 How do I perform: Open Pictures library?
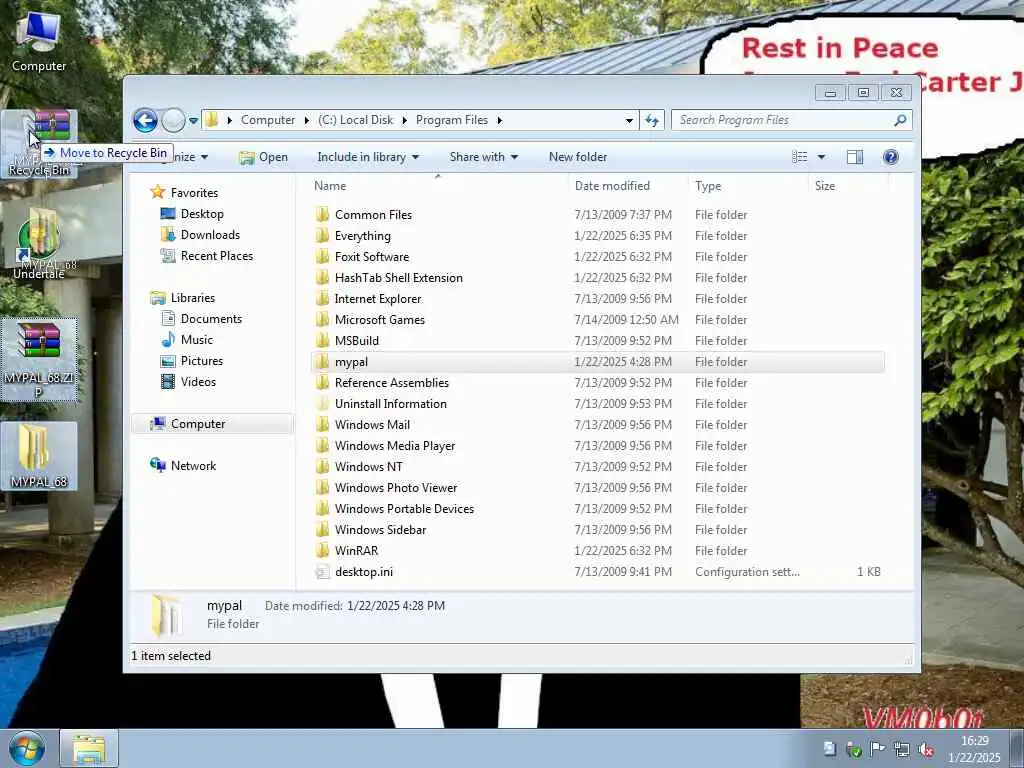[202, 360]
